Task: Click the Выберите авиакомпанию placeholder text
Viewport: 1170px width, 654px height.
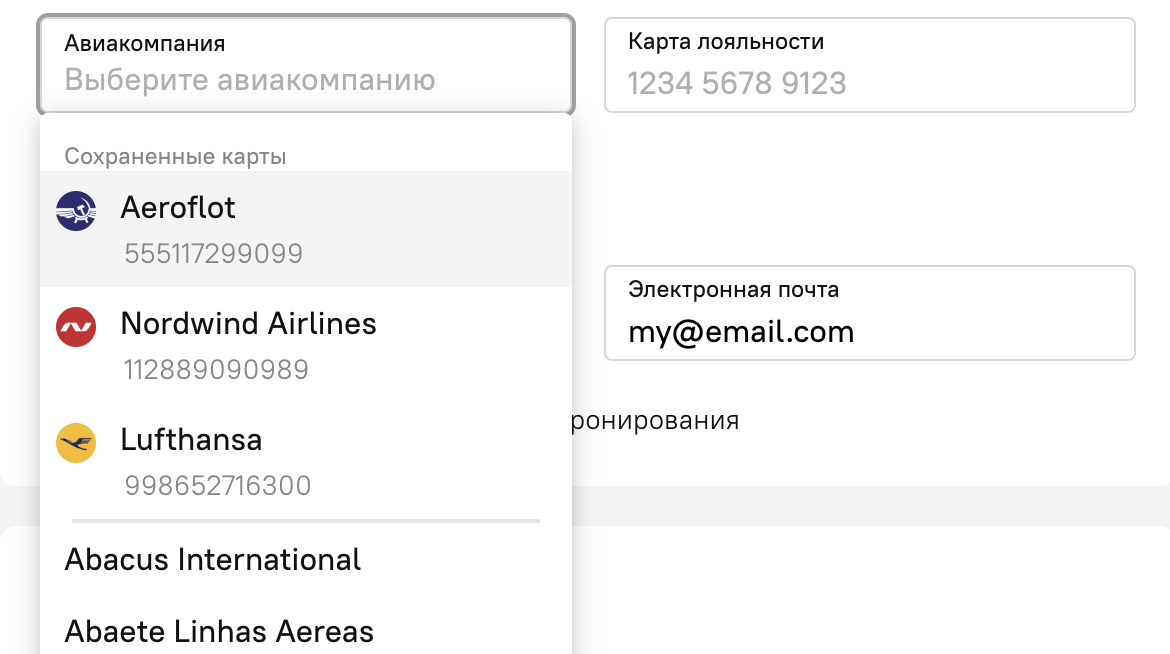Action: (x=250, y=80)
